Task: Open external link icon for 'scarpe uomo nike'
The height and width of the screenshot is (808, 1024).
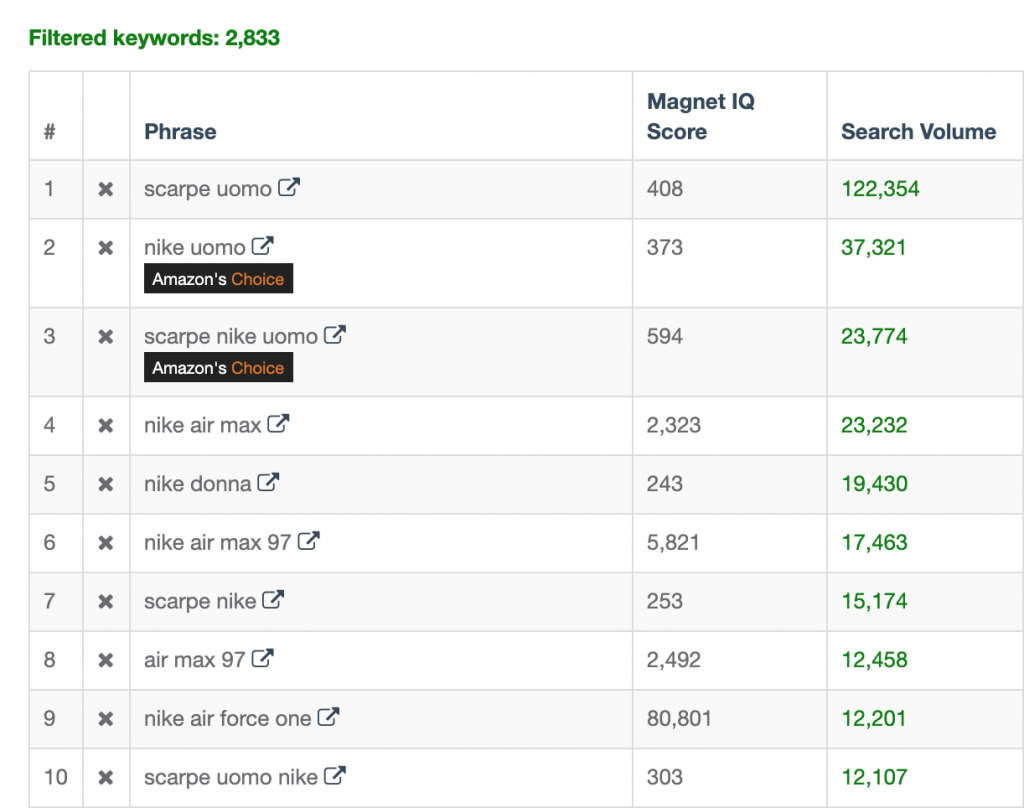Action: pyautogui.click(x=335, y=776)
